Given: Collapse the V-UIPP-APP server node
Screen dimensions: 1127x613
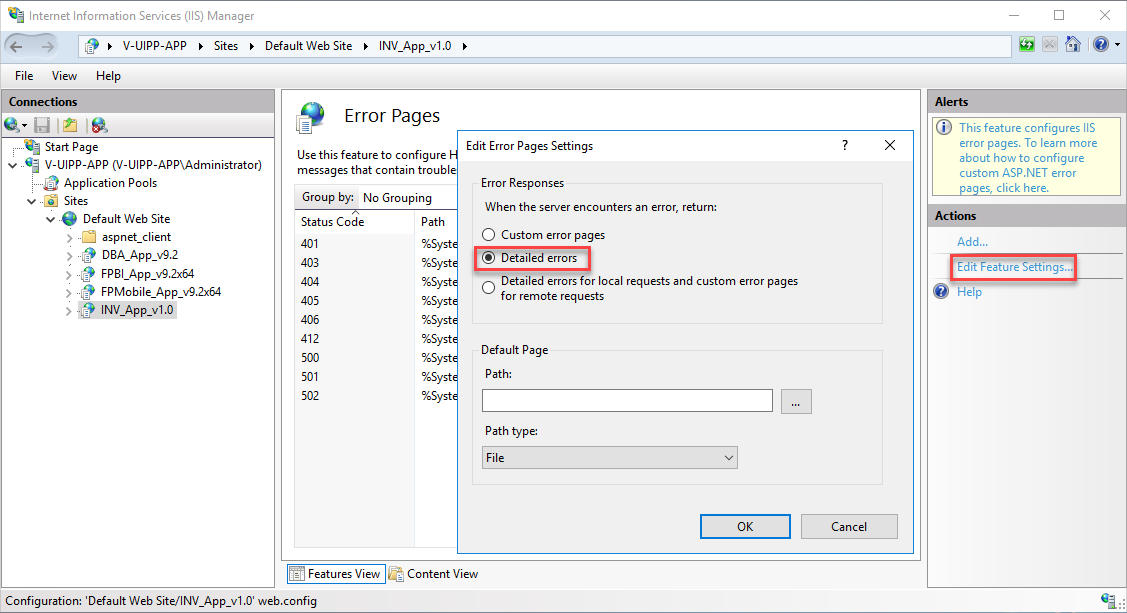Looking at the screenshot, I should pos(12,165).
